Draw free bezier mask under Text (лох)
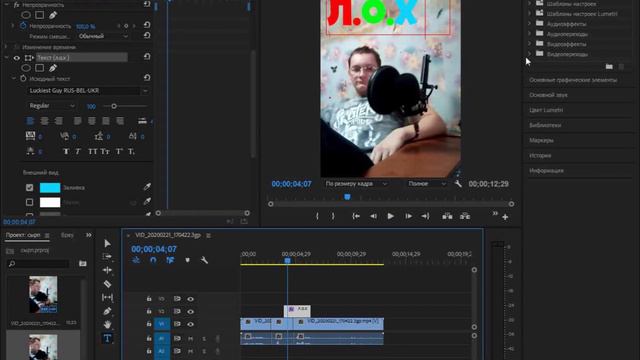The height and width of the screenshot is (360, 640). pyautogui.click(x=53, y=68)
